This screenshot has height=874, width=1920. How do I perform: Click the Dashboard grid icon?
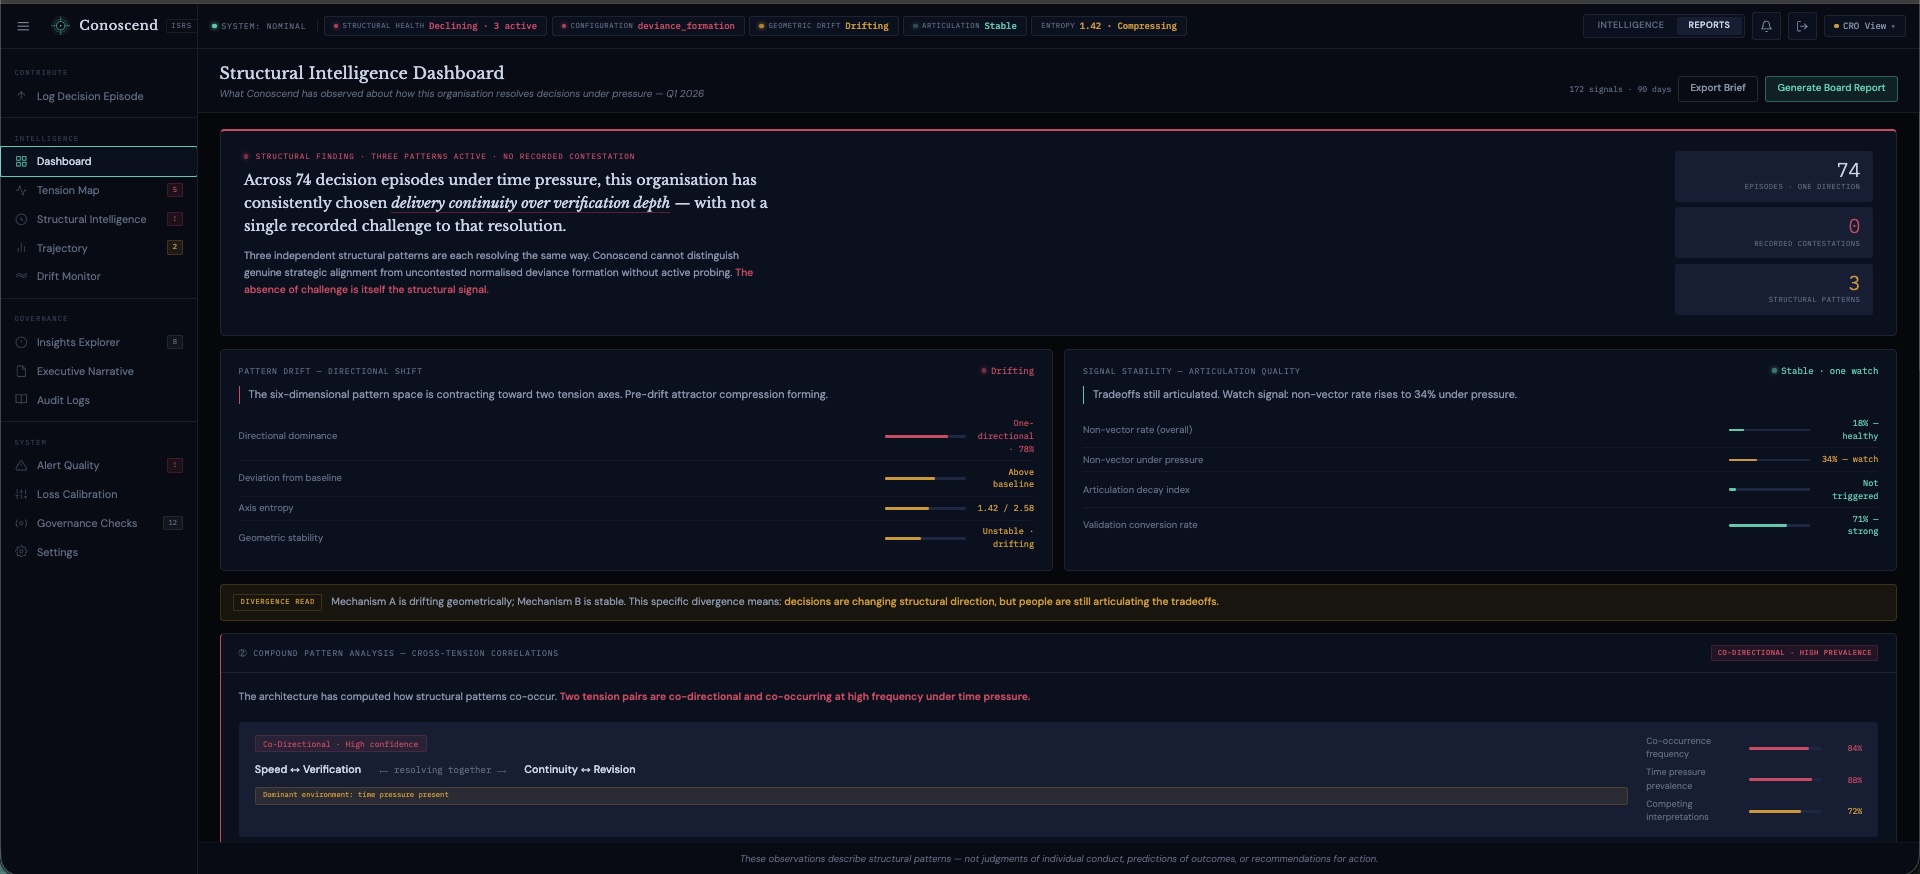tap(21, 161)
